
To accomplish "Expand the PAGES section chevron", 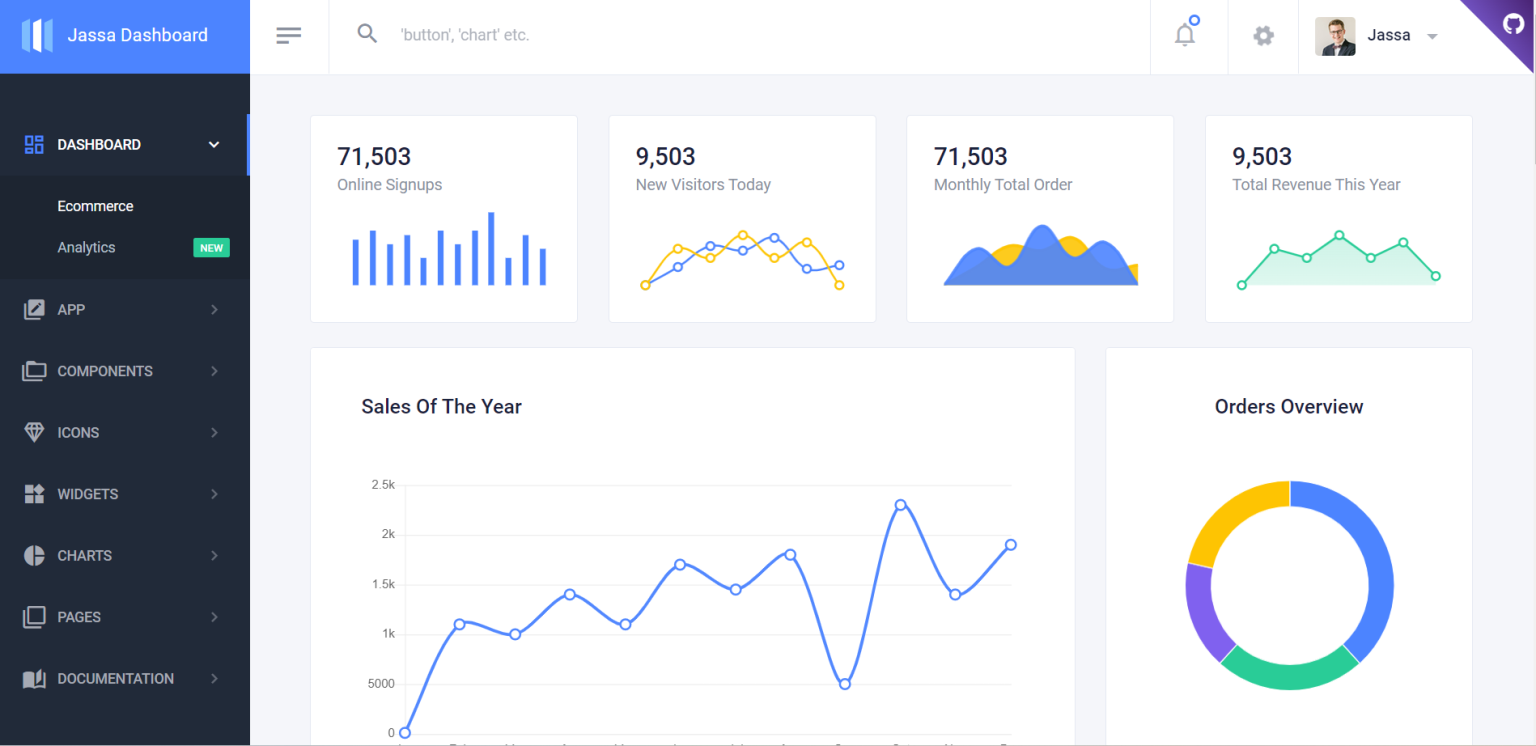I will coord(213,617).
